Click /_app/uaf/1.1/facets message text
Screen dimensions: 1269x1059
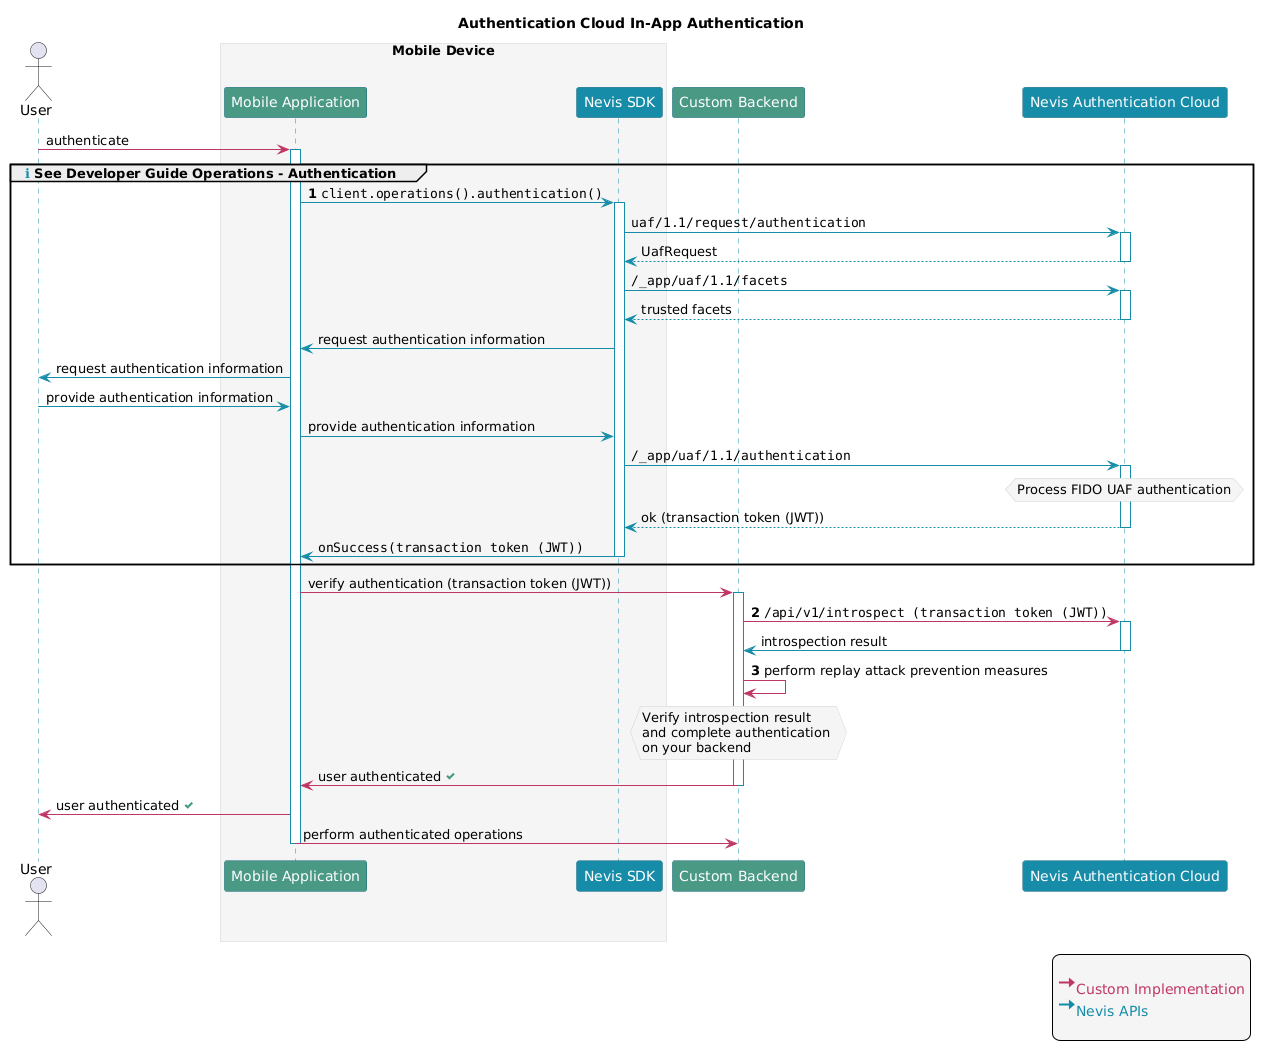coord(709,281)
